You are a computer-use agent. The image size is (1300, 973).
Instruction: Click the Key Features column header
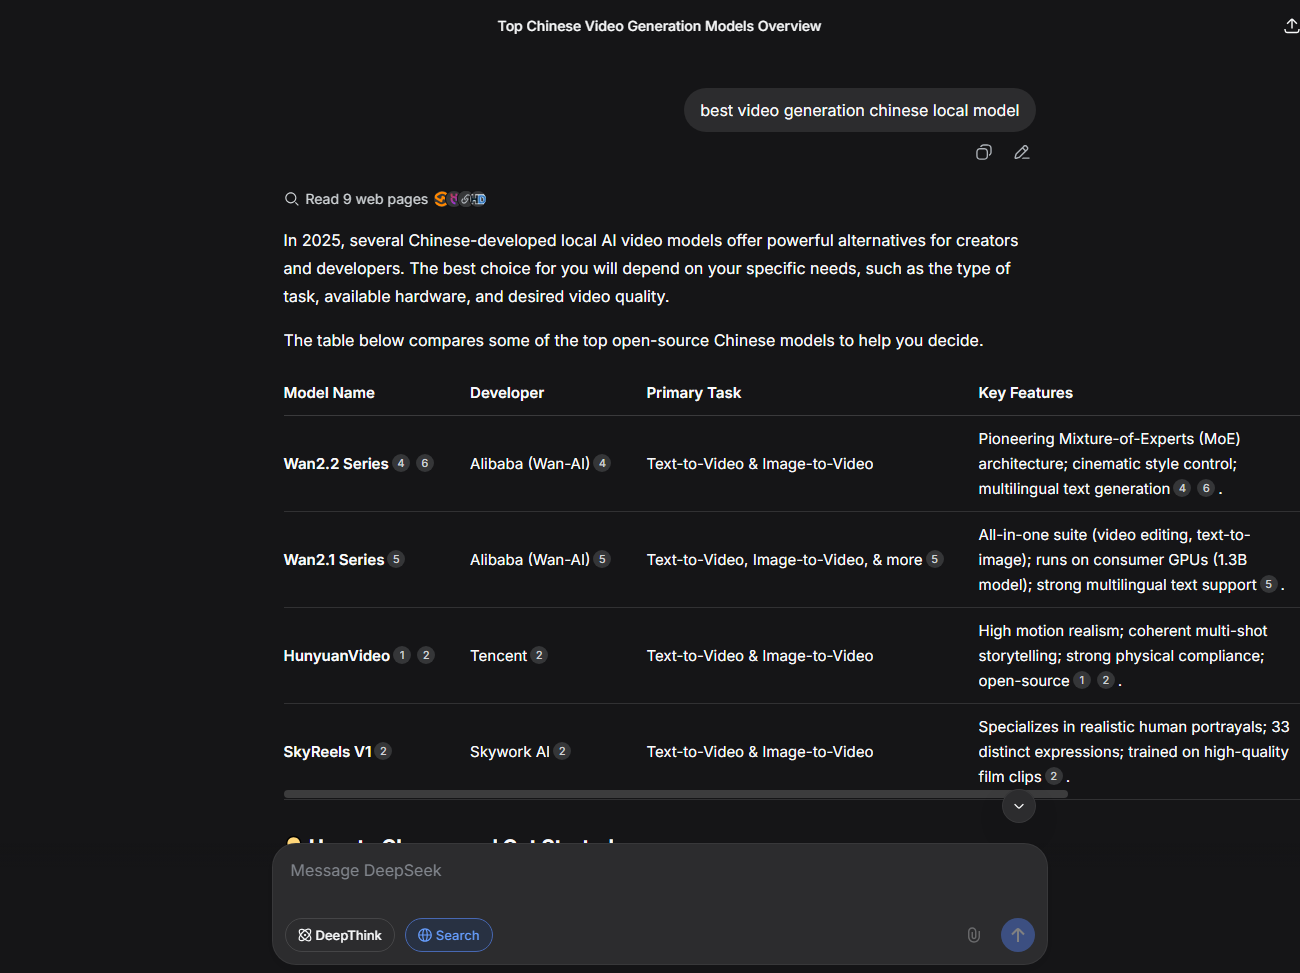point(1025,393)
